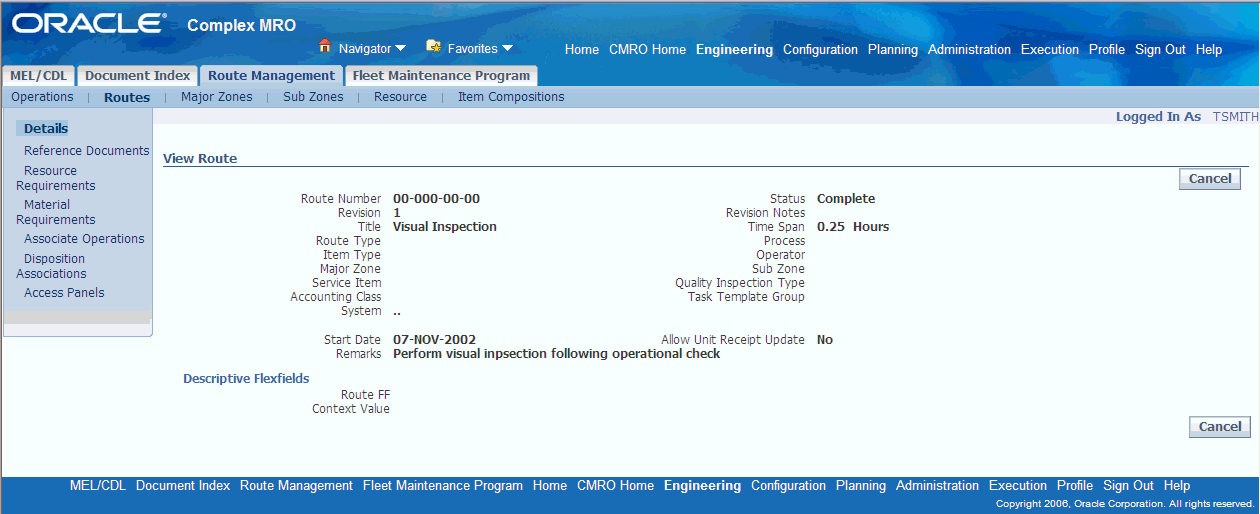Open Disposition Associations side link
Image resolution: width=1260 pixels, height=514 pixels.
tap(52, 266)
